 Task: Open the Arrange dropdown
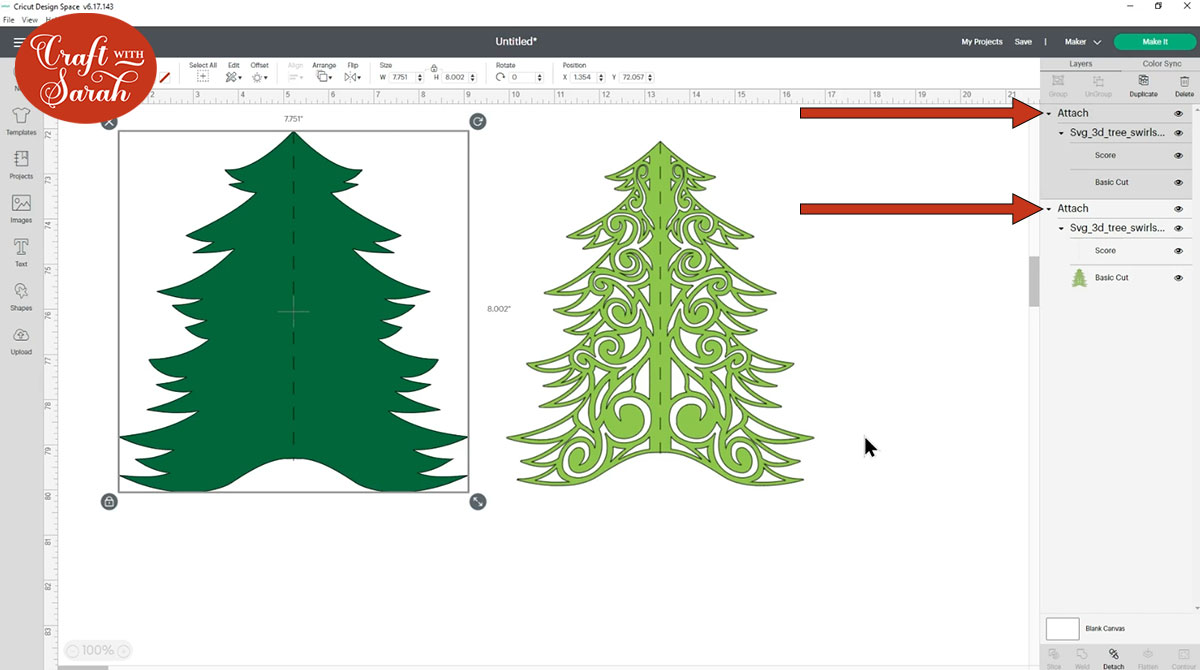point(324,76)
